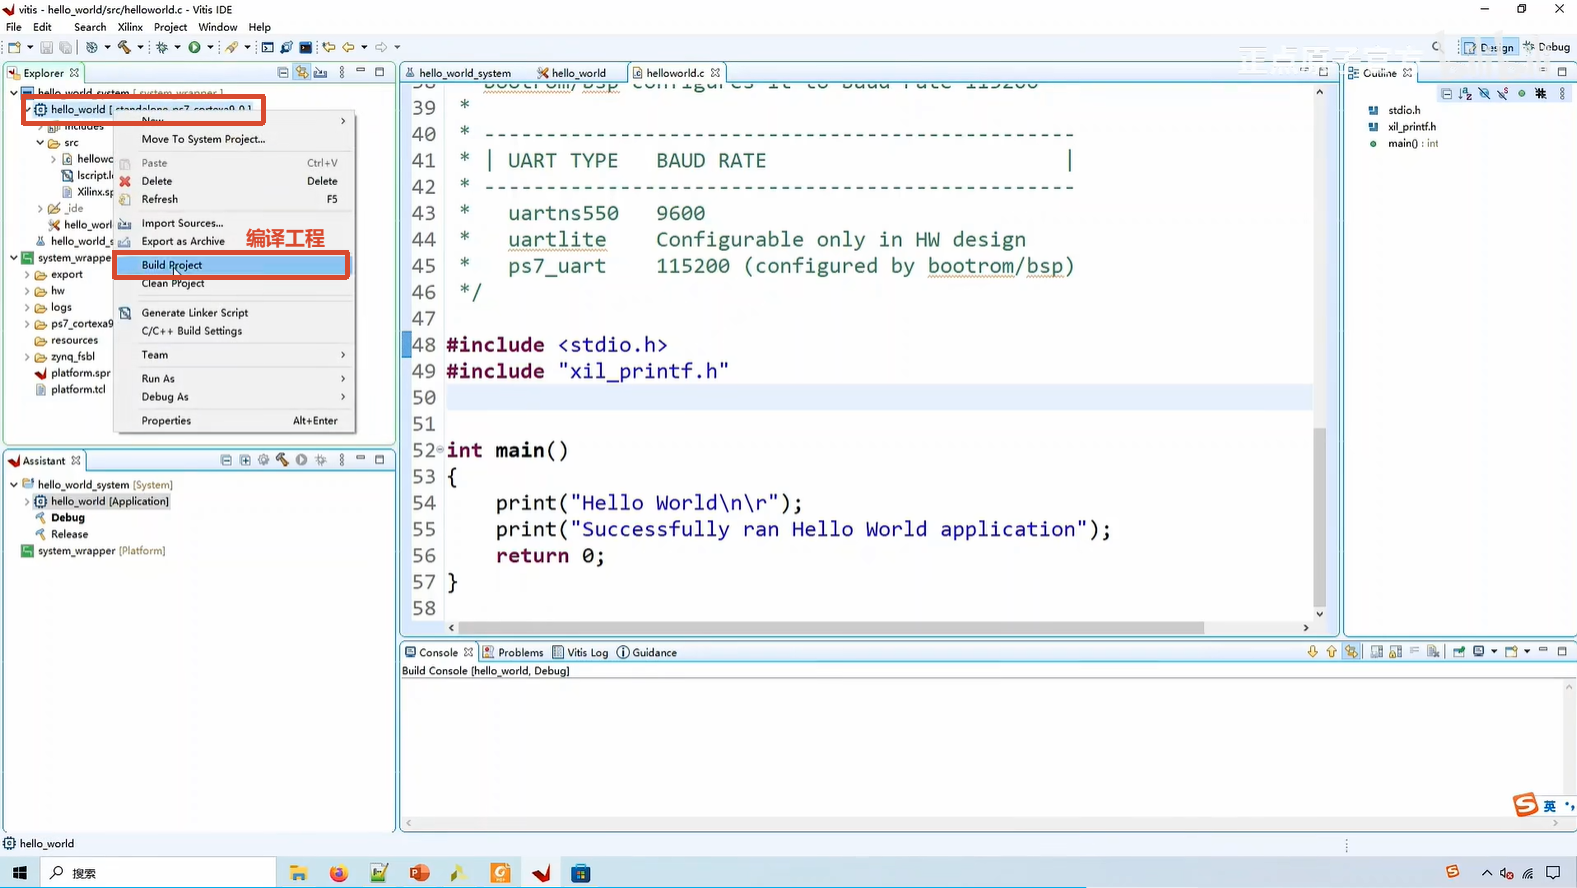This screenshot has height=888, width=1577.
Task: Click the editor vertical scrollbar thumb
Action: 1320,515
